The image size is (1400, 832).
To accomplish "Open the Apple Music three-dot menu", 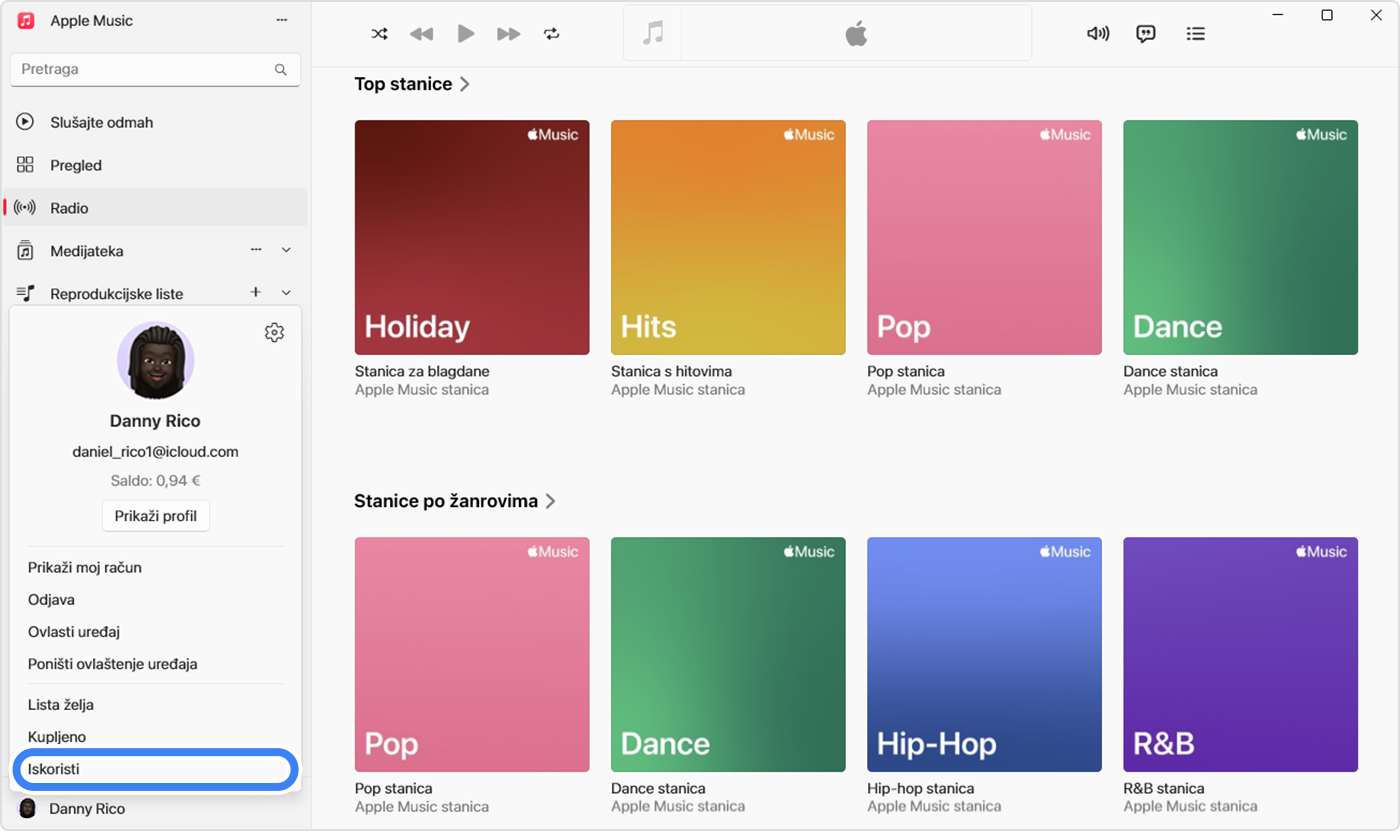I will click(x=282, y=21).
